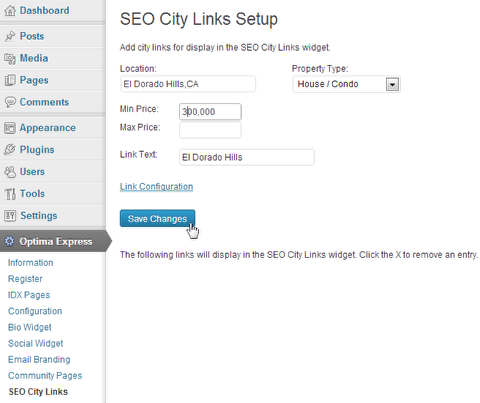Click the Optima Express gear icon

pos(10,241)
